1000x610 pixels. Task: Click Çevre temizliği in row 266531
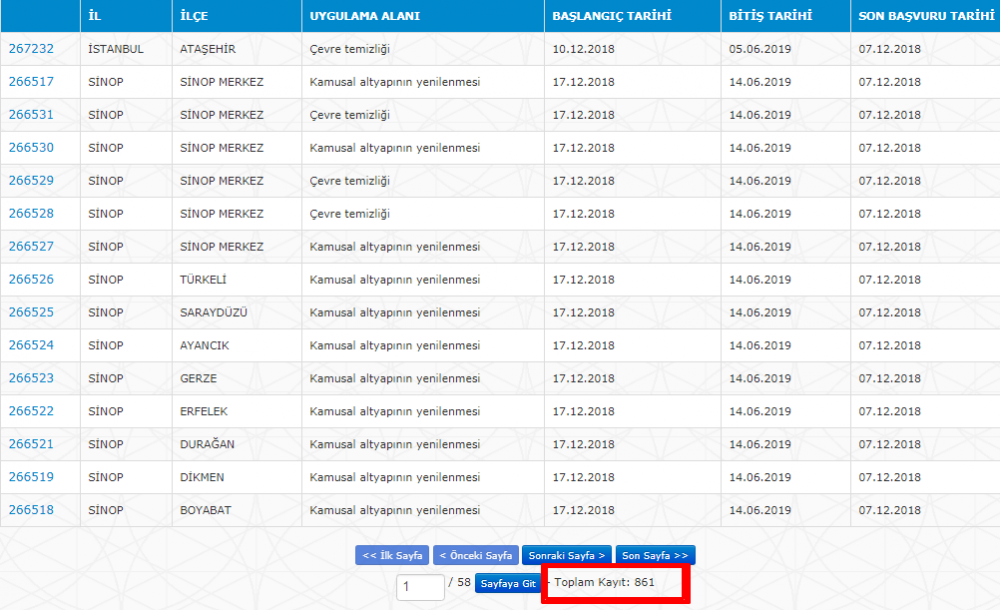click(x=349, y=115)
